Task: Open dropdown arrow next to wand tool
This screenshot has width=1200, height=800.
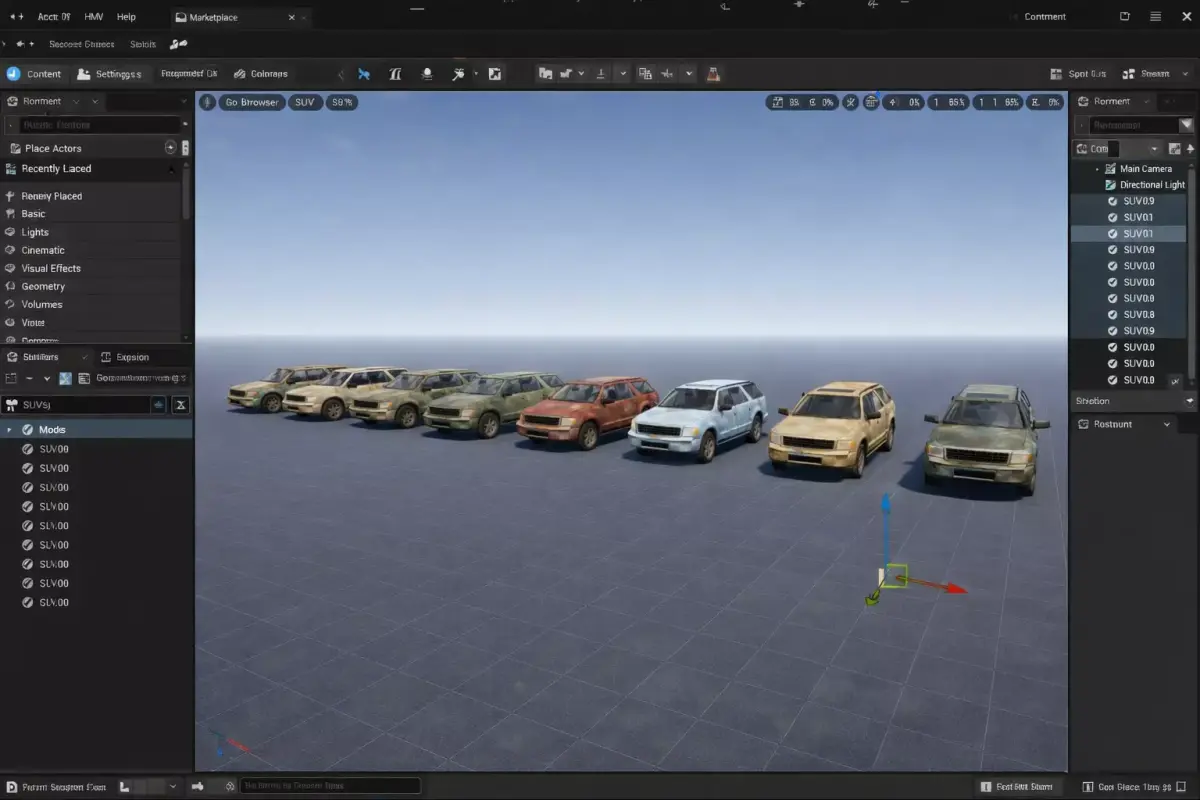Action: tap(476, 74)
